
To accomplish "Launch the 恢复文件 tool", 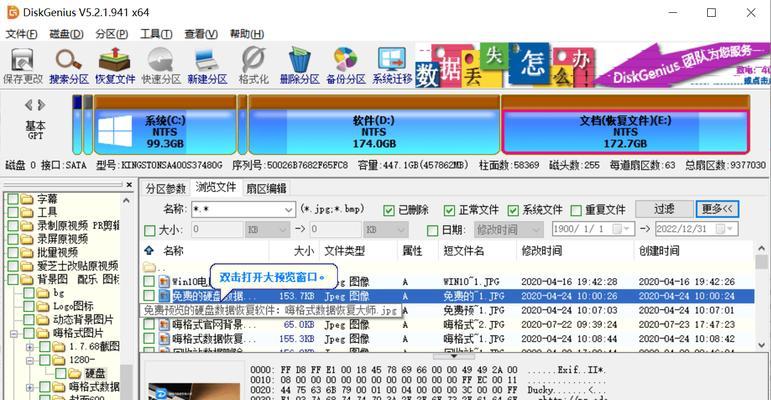I will [115, 65].
